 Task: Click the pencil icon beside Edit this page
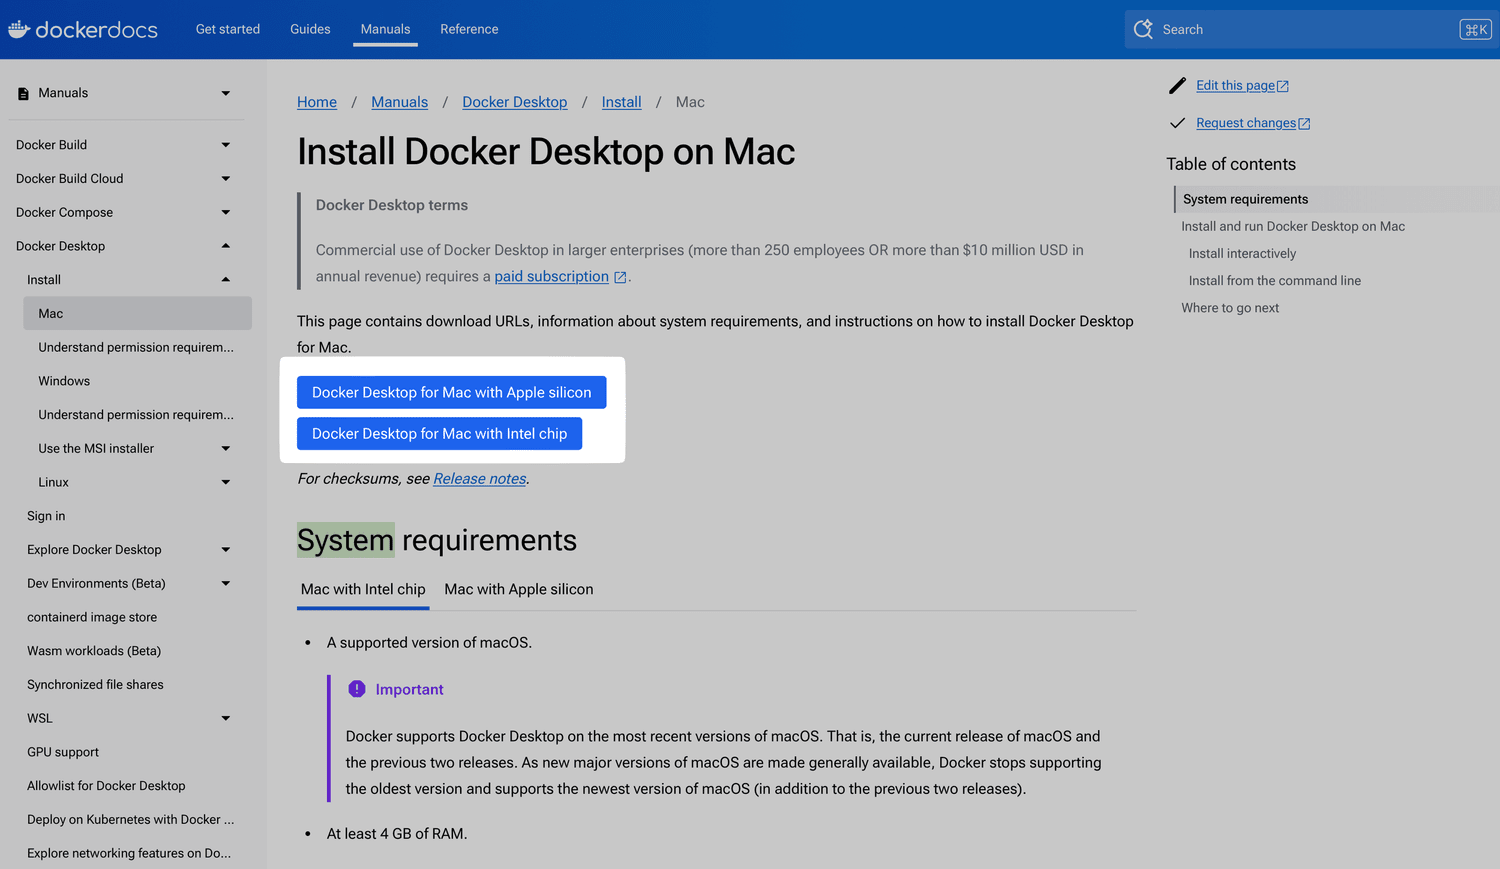pyautogui.click(x=1177, y=86)
